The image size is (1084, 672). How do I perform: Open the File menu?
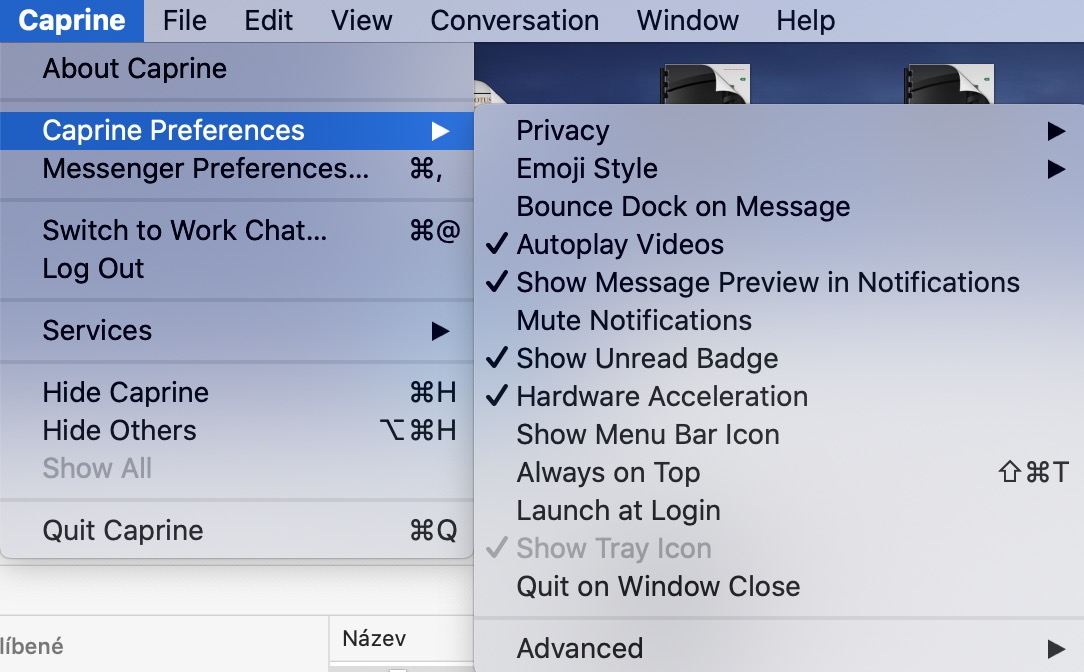point(185,21)
